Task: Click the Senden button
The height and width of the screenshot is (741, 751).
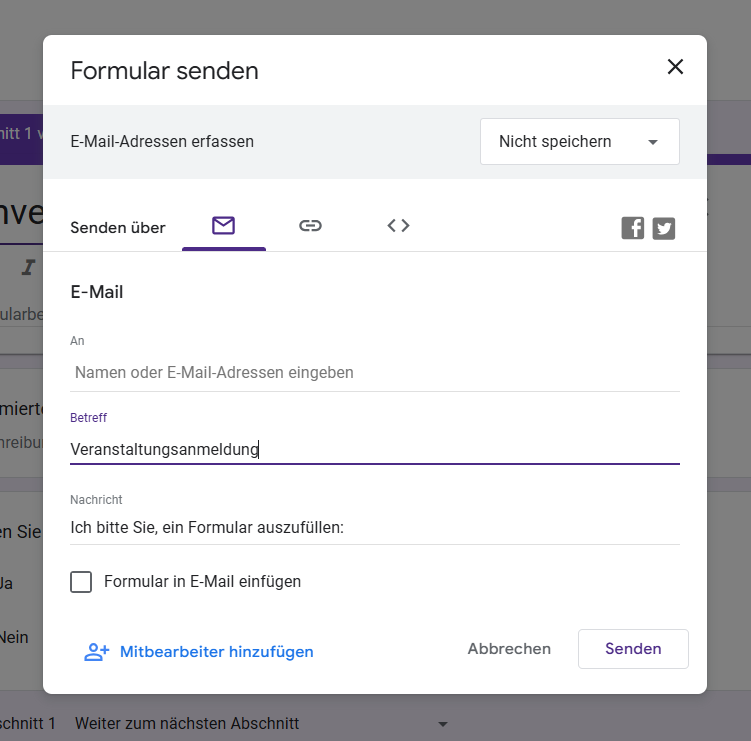Action: [633, 649]
